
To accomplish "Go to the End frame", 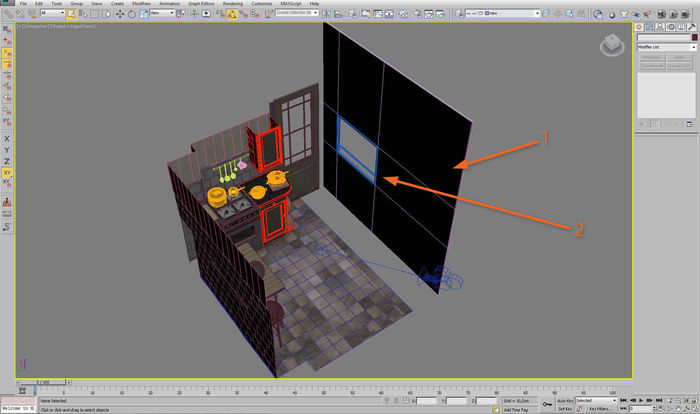I will point(658,401).
